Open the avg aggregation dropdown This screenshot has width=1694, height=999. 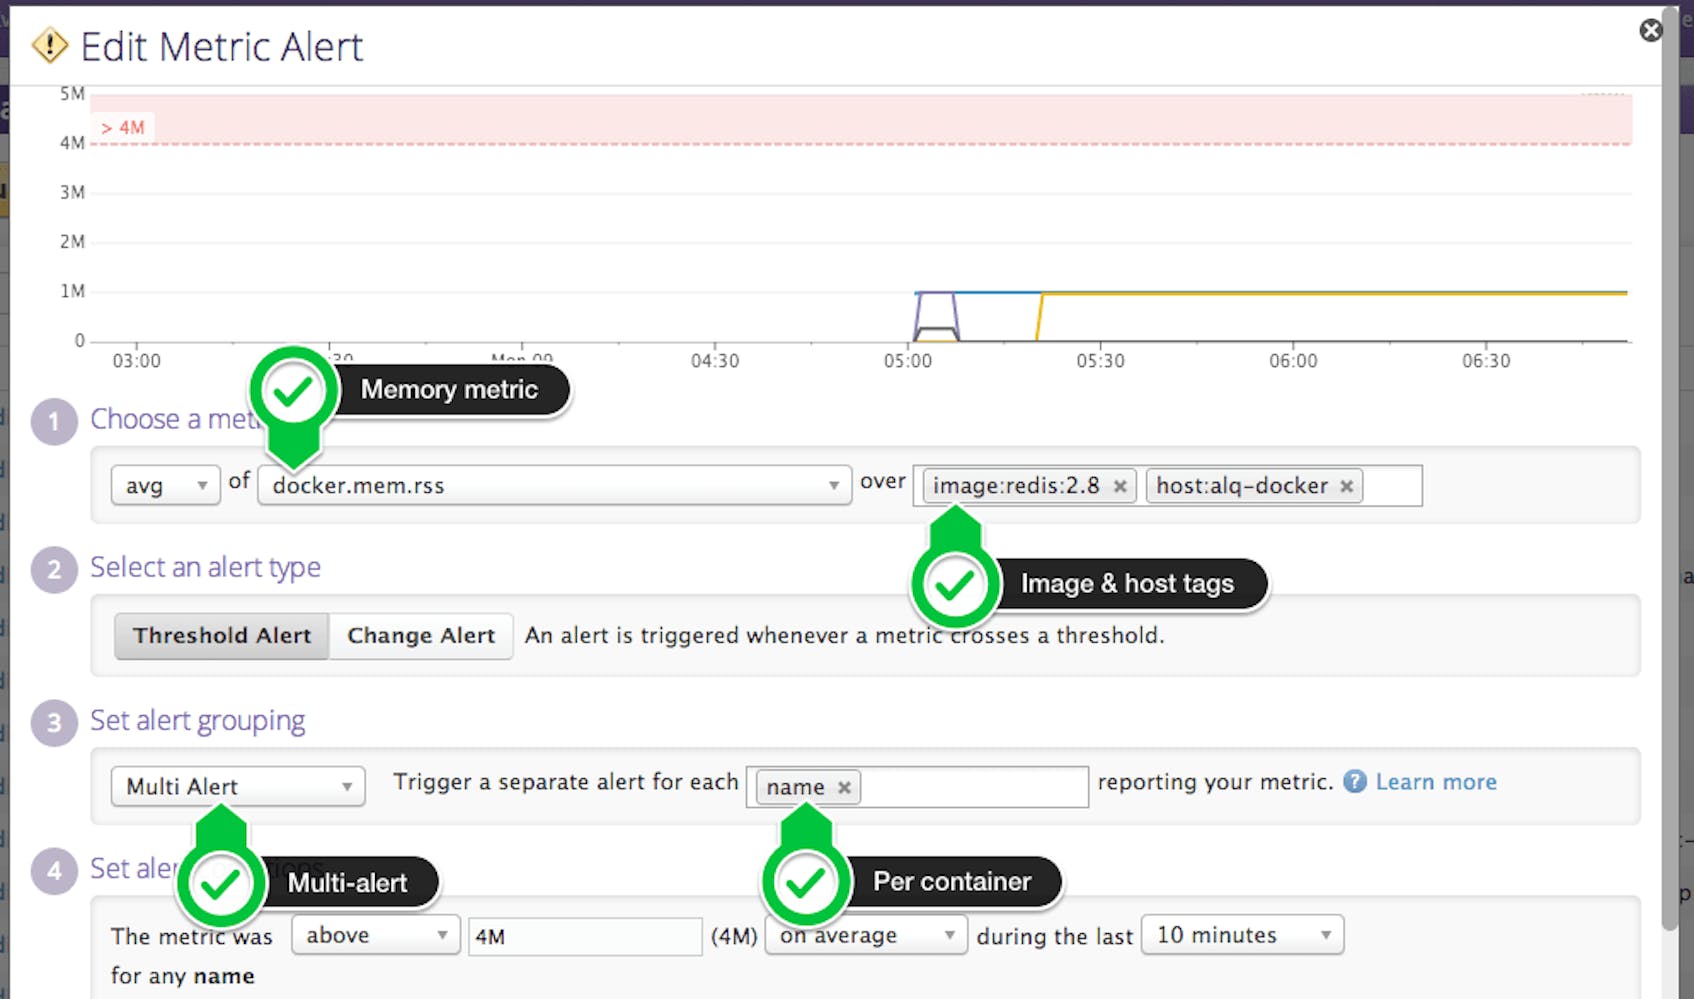coord(165,485)
